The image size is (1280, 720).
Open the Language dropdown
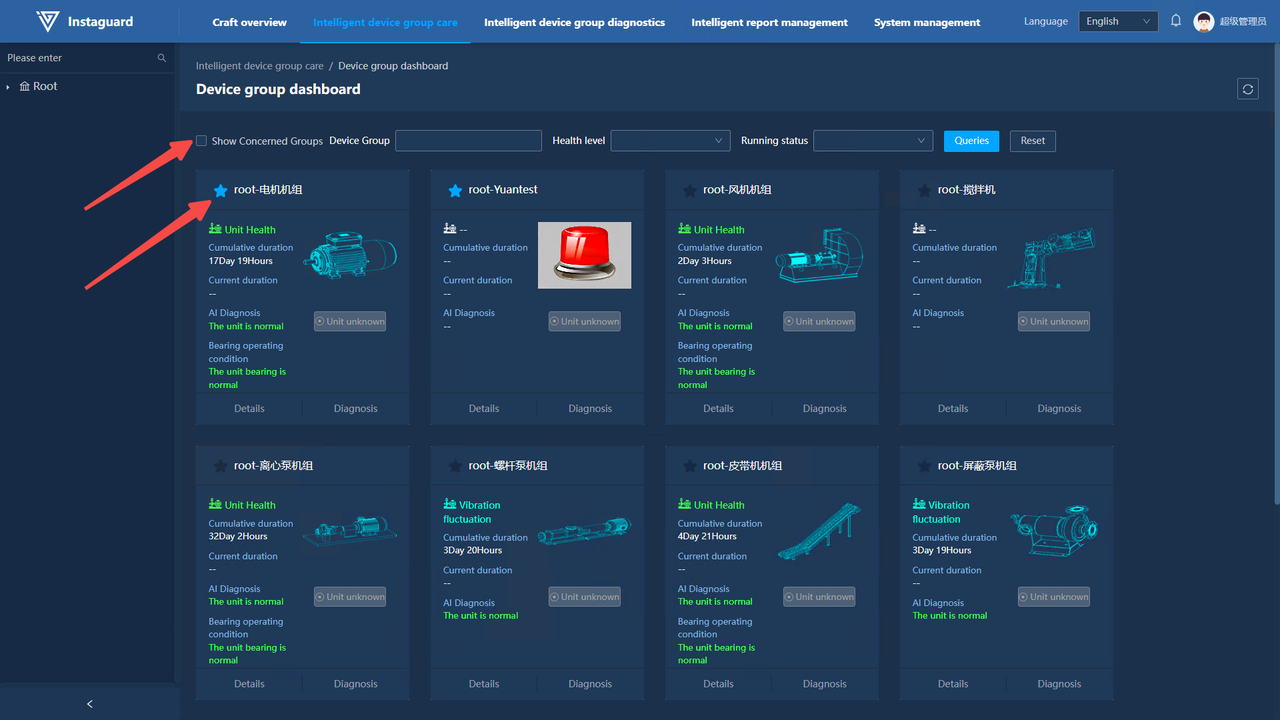1117,21
